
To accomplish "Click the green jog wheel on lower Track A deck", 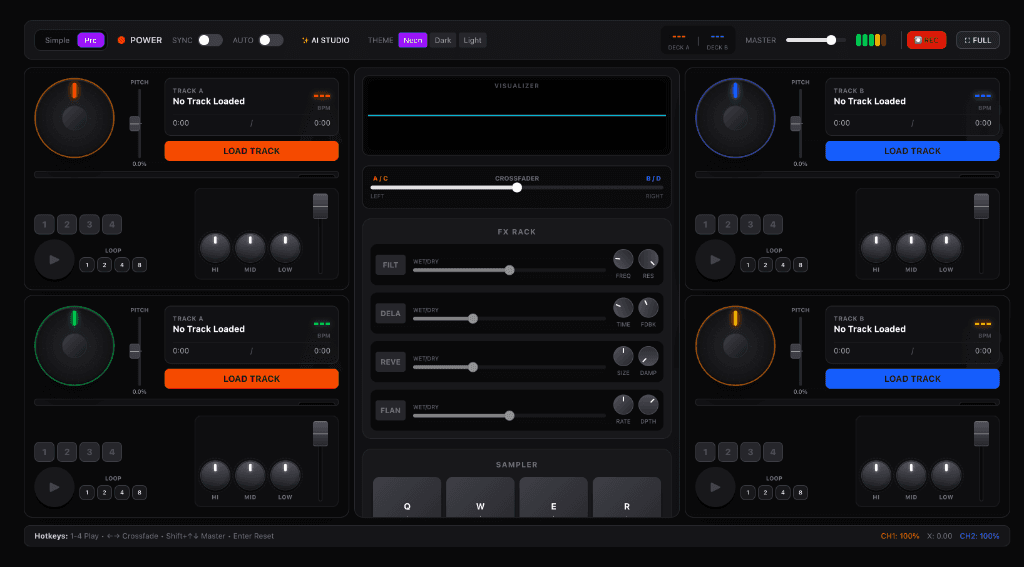I will [x=74, y=346].
